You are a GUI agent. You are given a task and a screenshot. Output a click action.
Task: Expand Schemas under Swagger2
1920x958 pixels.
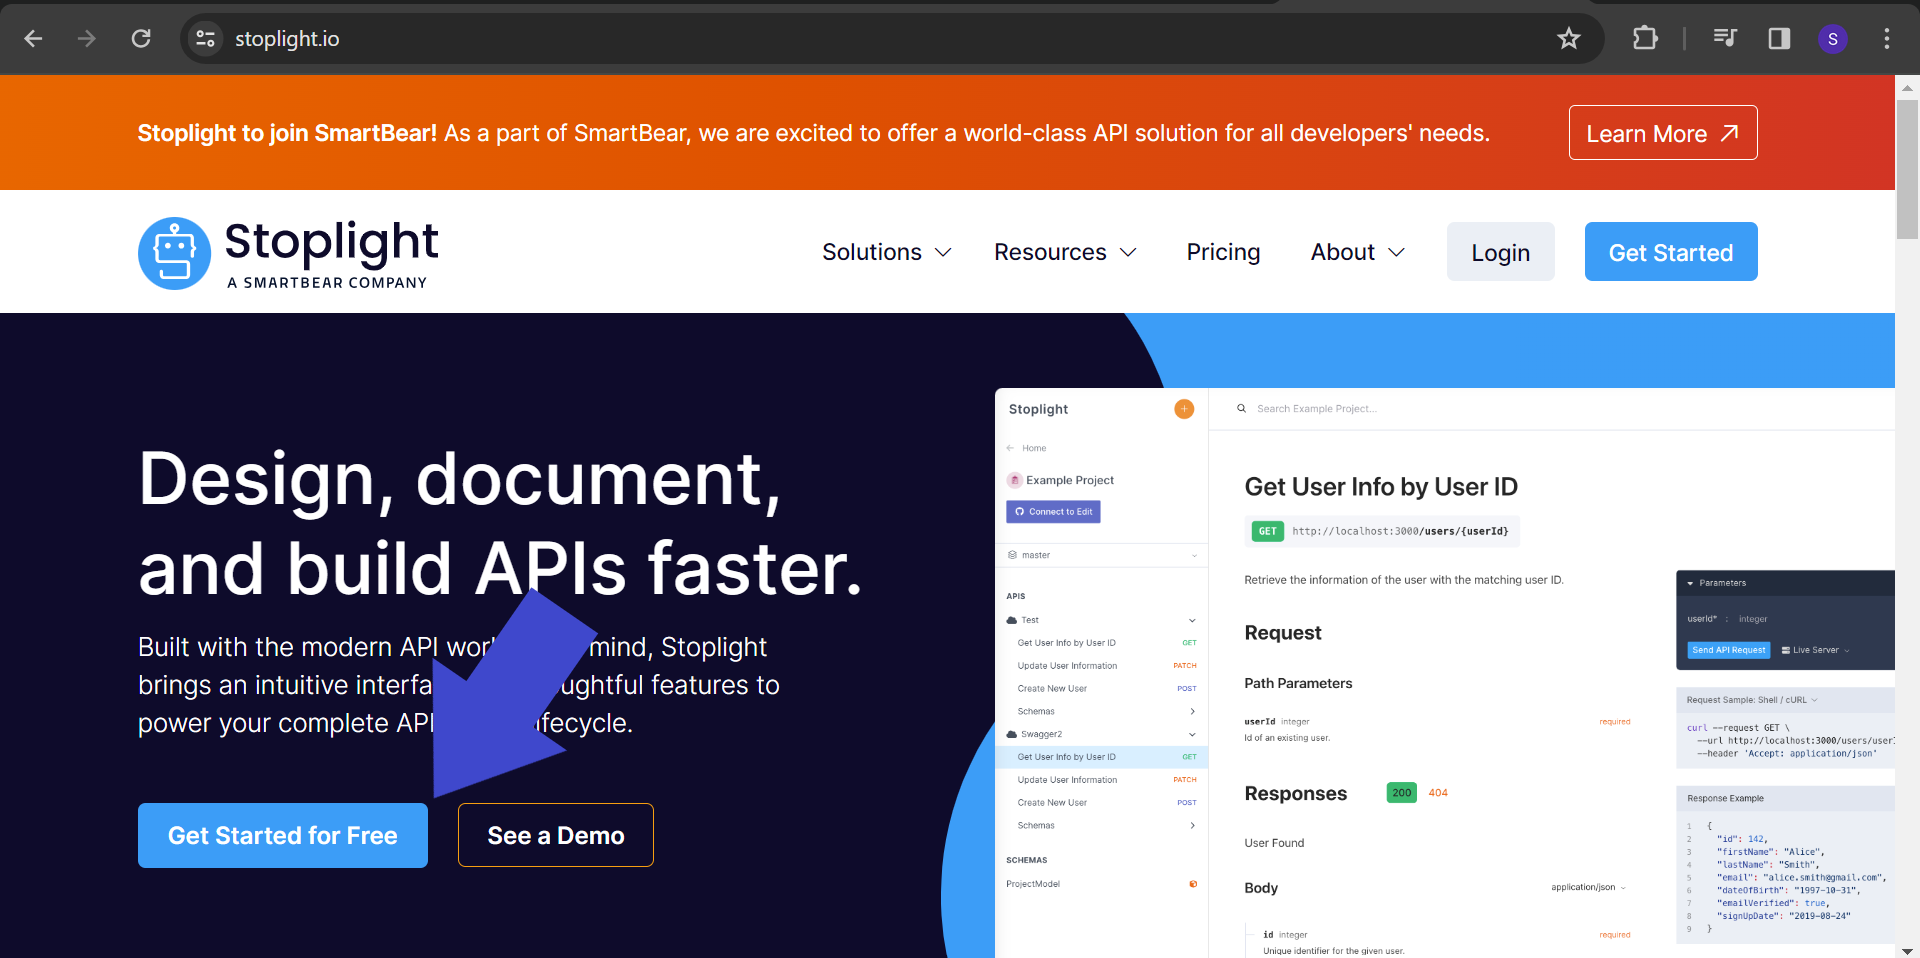click(x=1106, y=825)
